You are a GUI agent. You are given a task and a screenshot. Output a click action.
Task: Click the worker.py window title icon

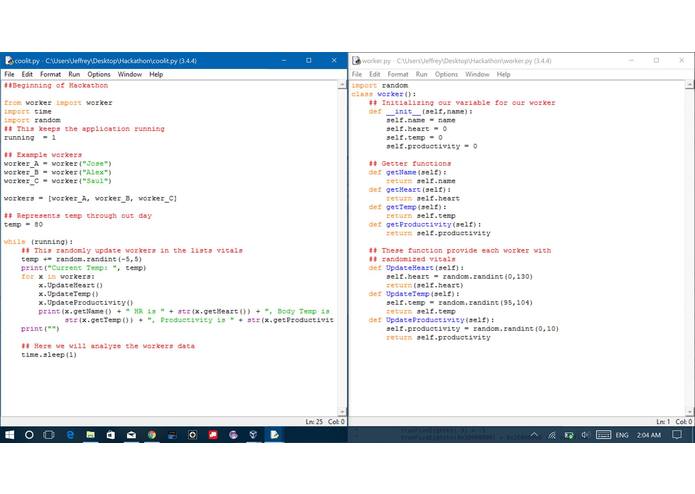(x=356, y=60)
